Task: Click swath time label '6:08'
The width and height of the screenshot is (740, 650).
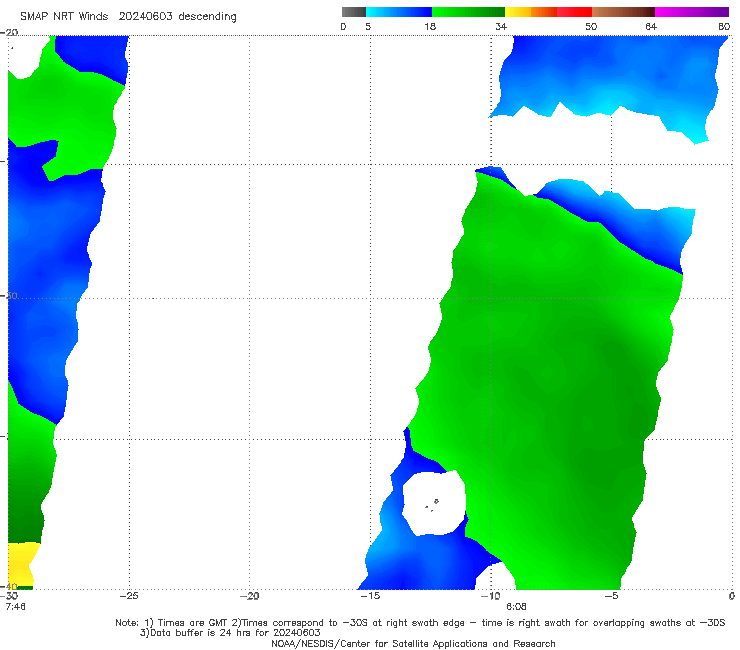Action: 516,607
